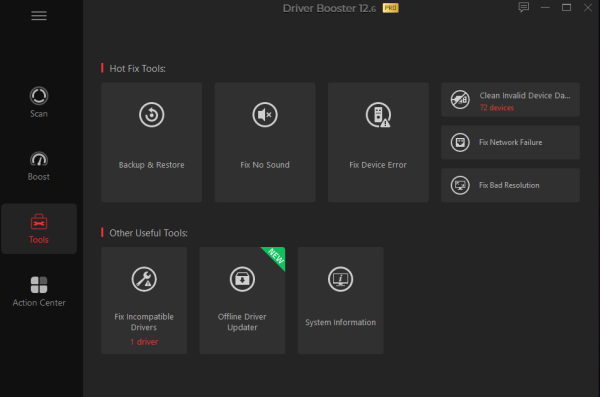
Task: Click the Clean Invalid Device Data icon
Action: coord(460,100)
